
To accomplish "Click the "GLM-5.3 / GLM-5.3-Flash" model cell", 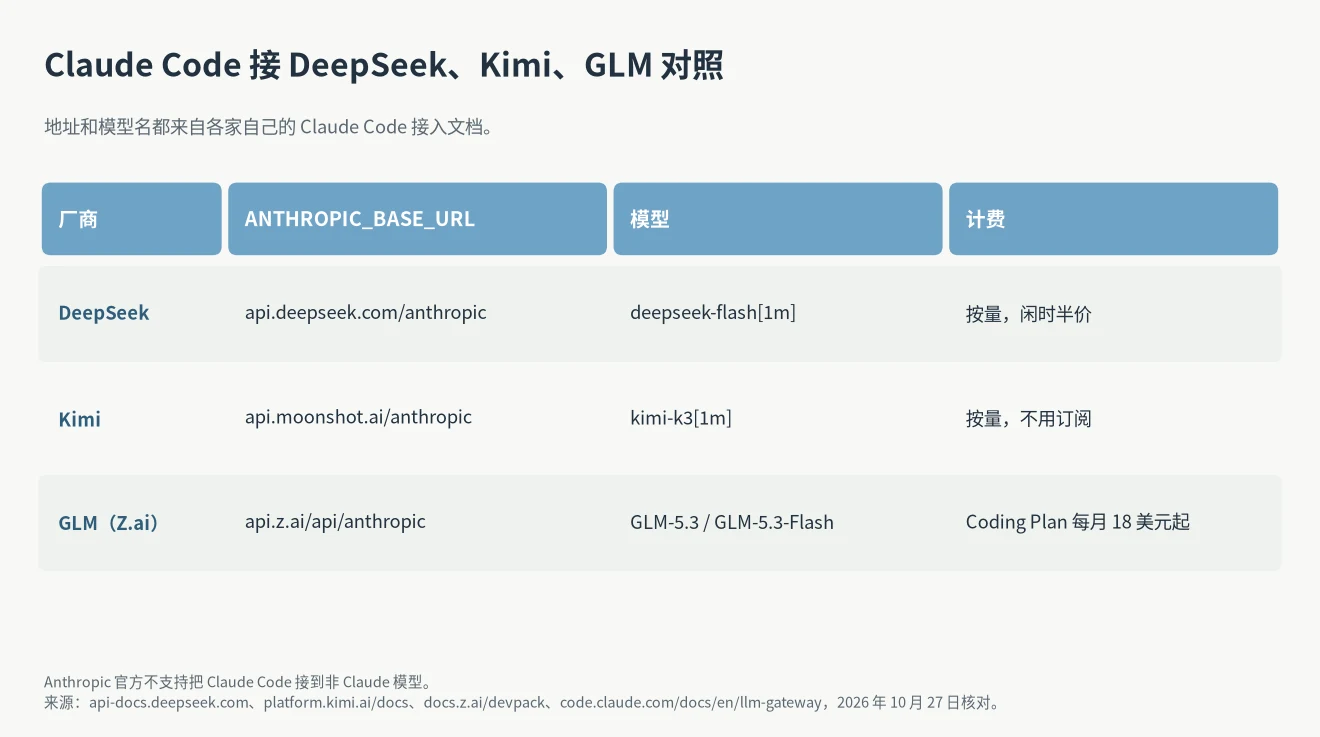I will click(732, 522).
